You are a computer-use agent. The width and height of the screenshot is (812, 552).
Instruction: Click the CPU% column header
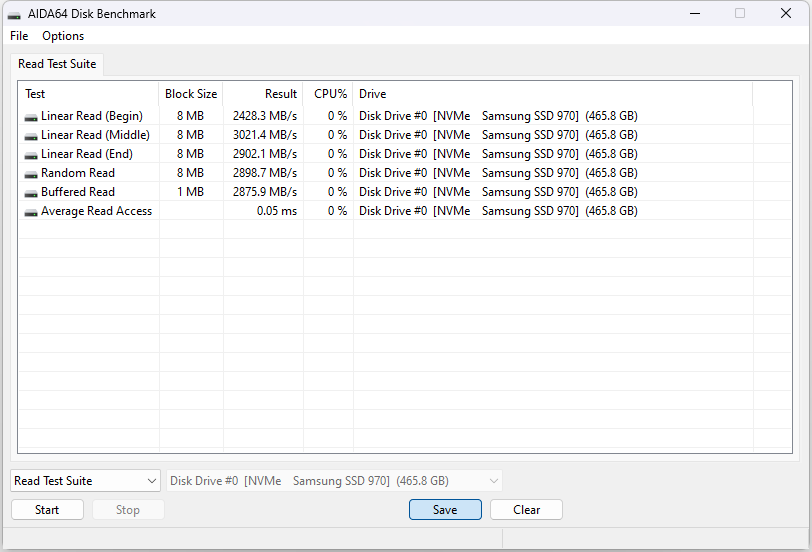tap(328, 94)
